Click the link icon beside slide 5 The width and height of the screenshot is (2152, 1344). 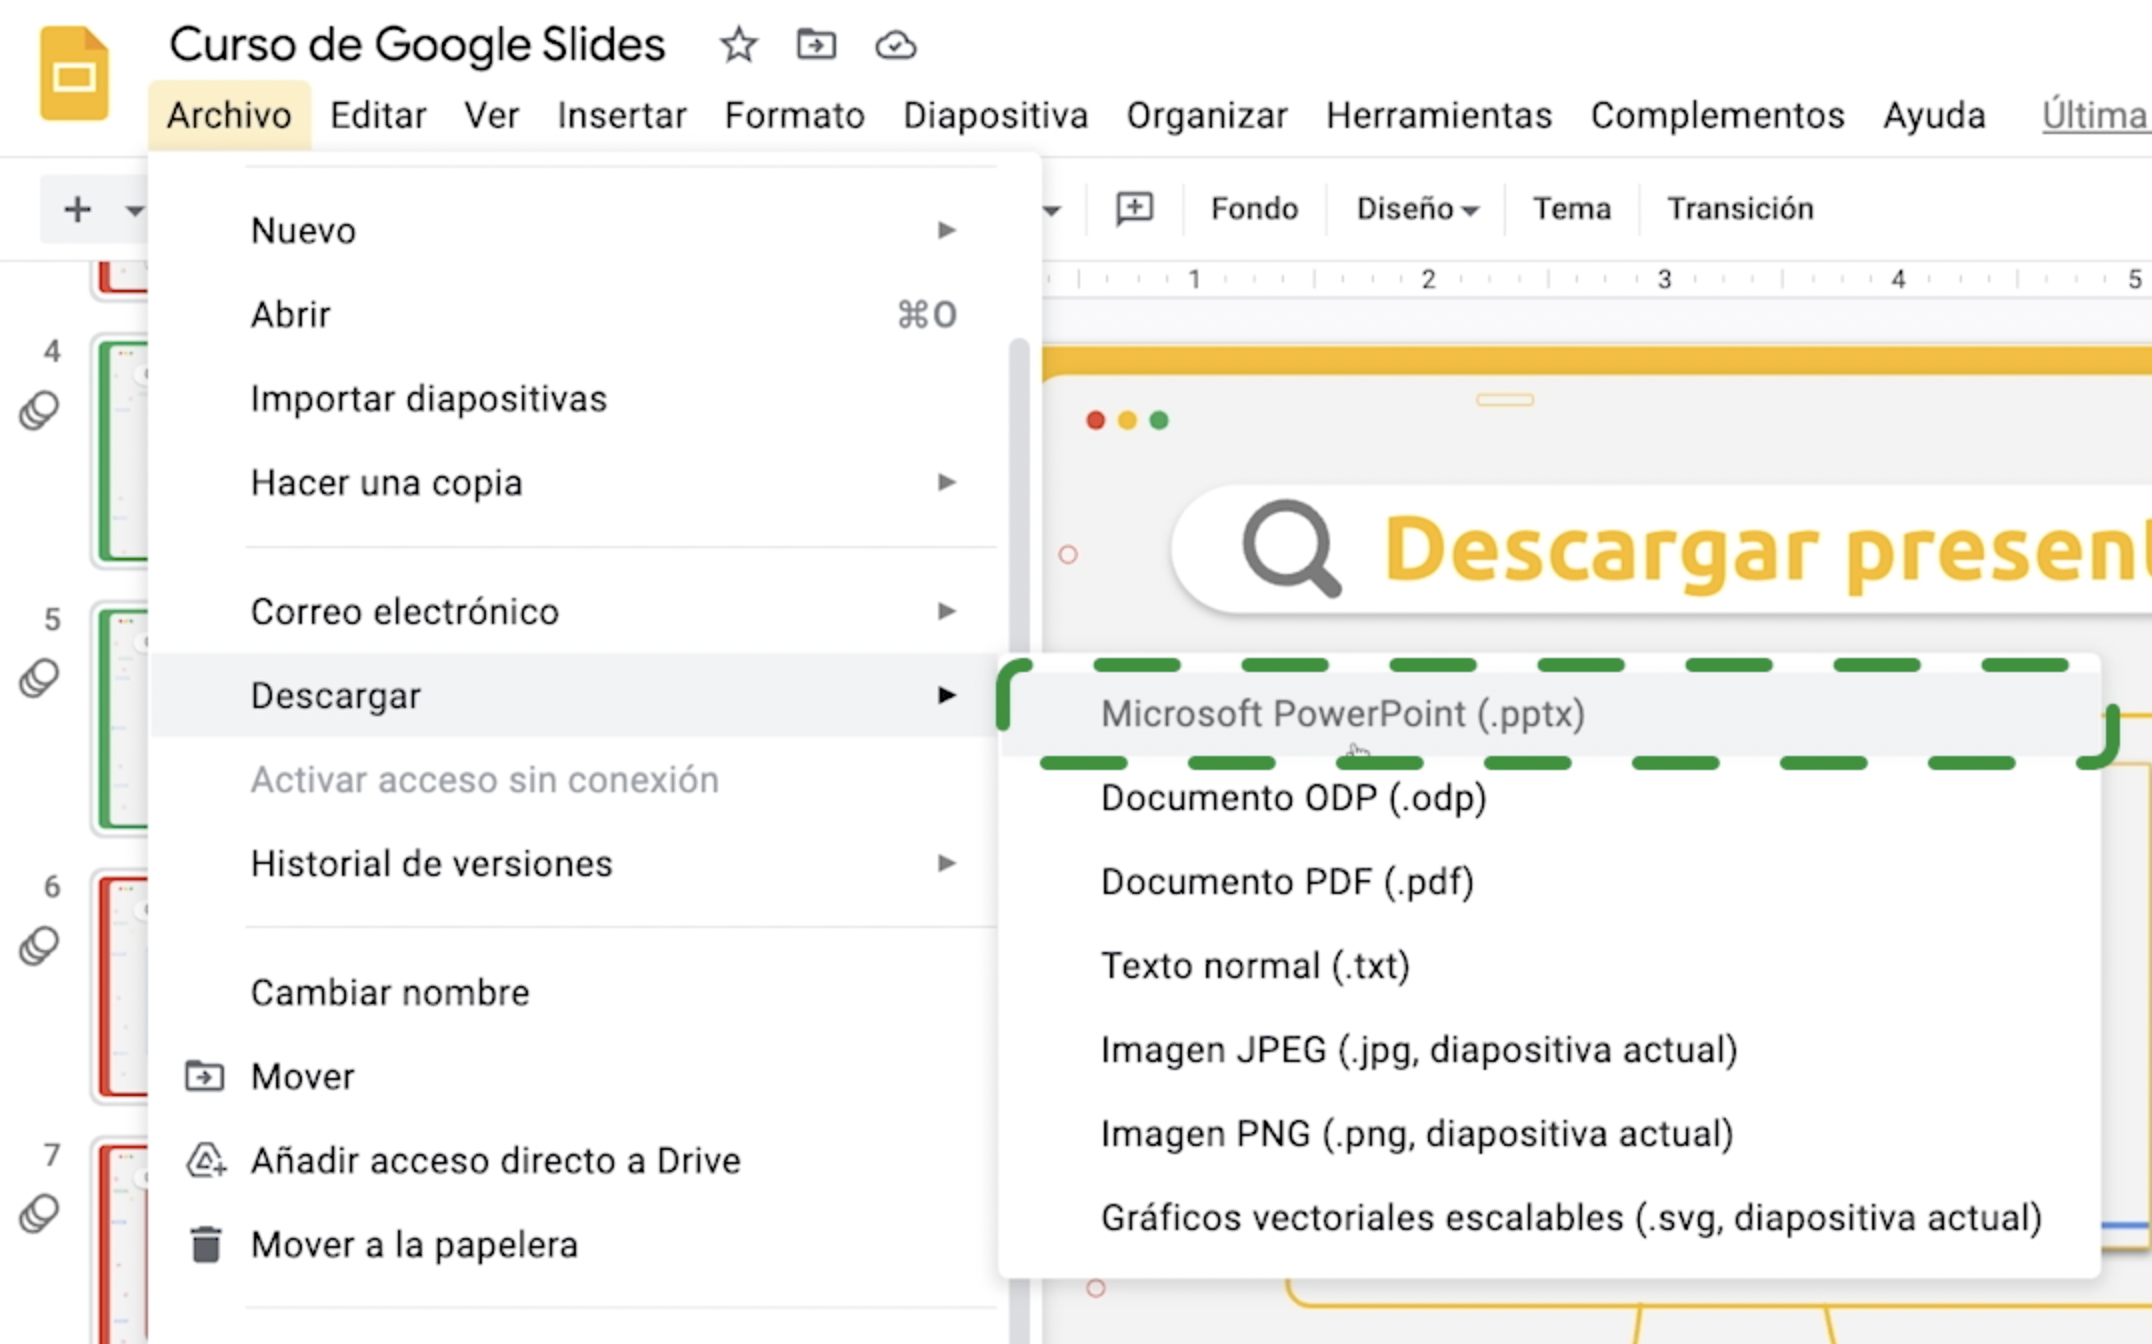point(38,678)
